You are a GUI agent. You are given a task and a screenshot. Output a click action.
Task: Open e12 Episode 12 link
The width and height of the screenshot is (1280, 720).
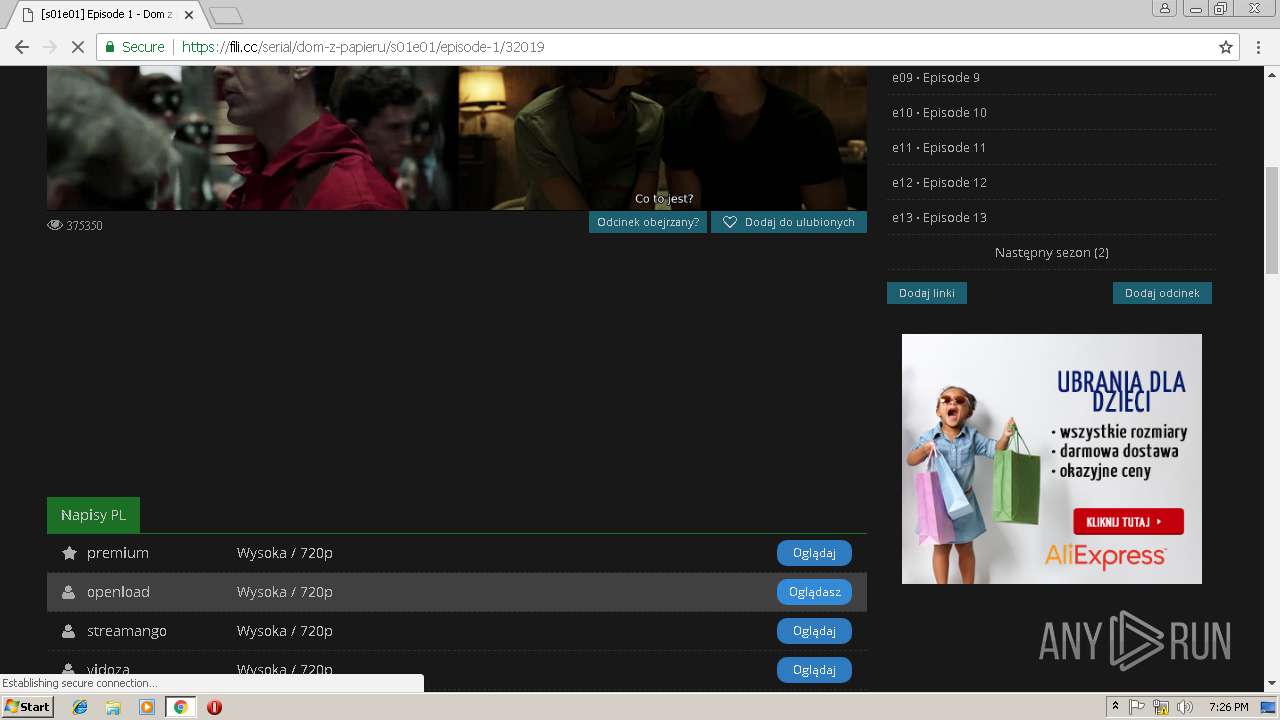pos(939,183)
